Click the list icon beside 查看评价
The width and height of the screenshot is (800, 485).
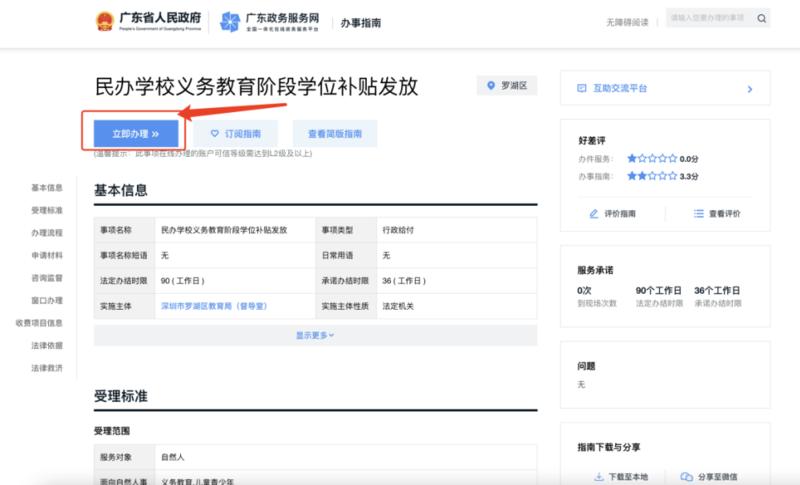point(698,214)
